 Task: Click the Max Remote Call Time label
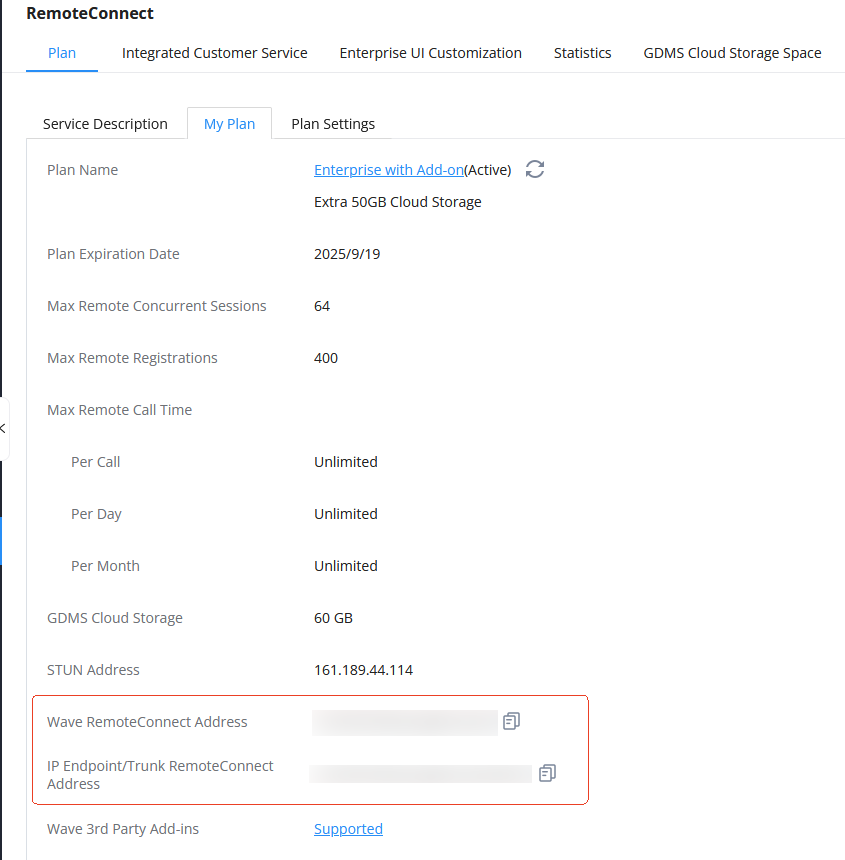click(120, 410)
